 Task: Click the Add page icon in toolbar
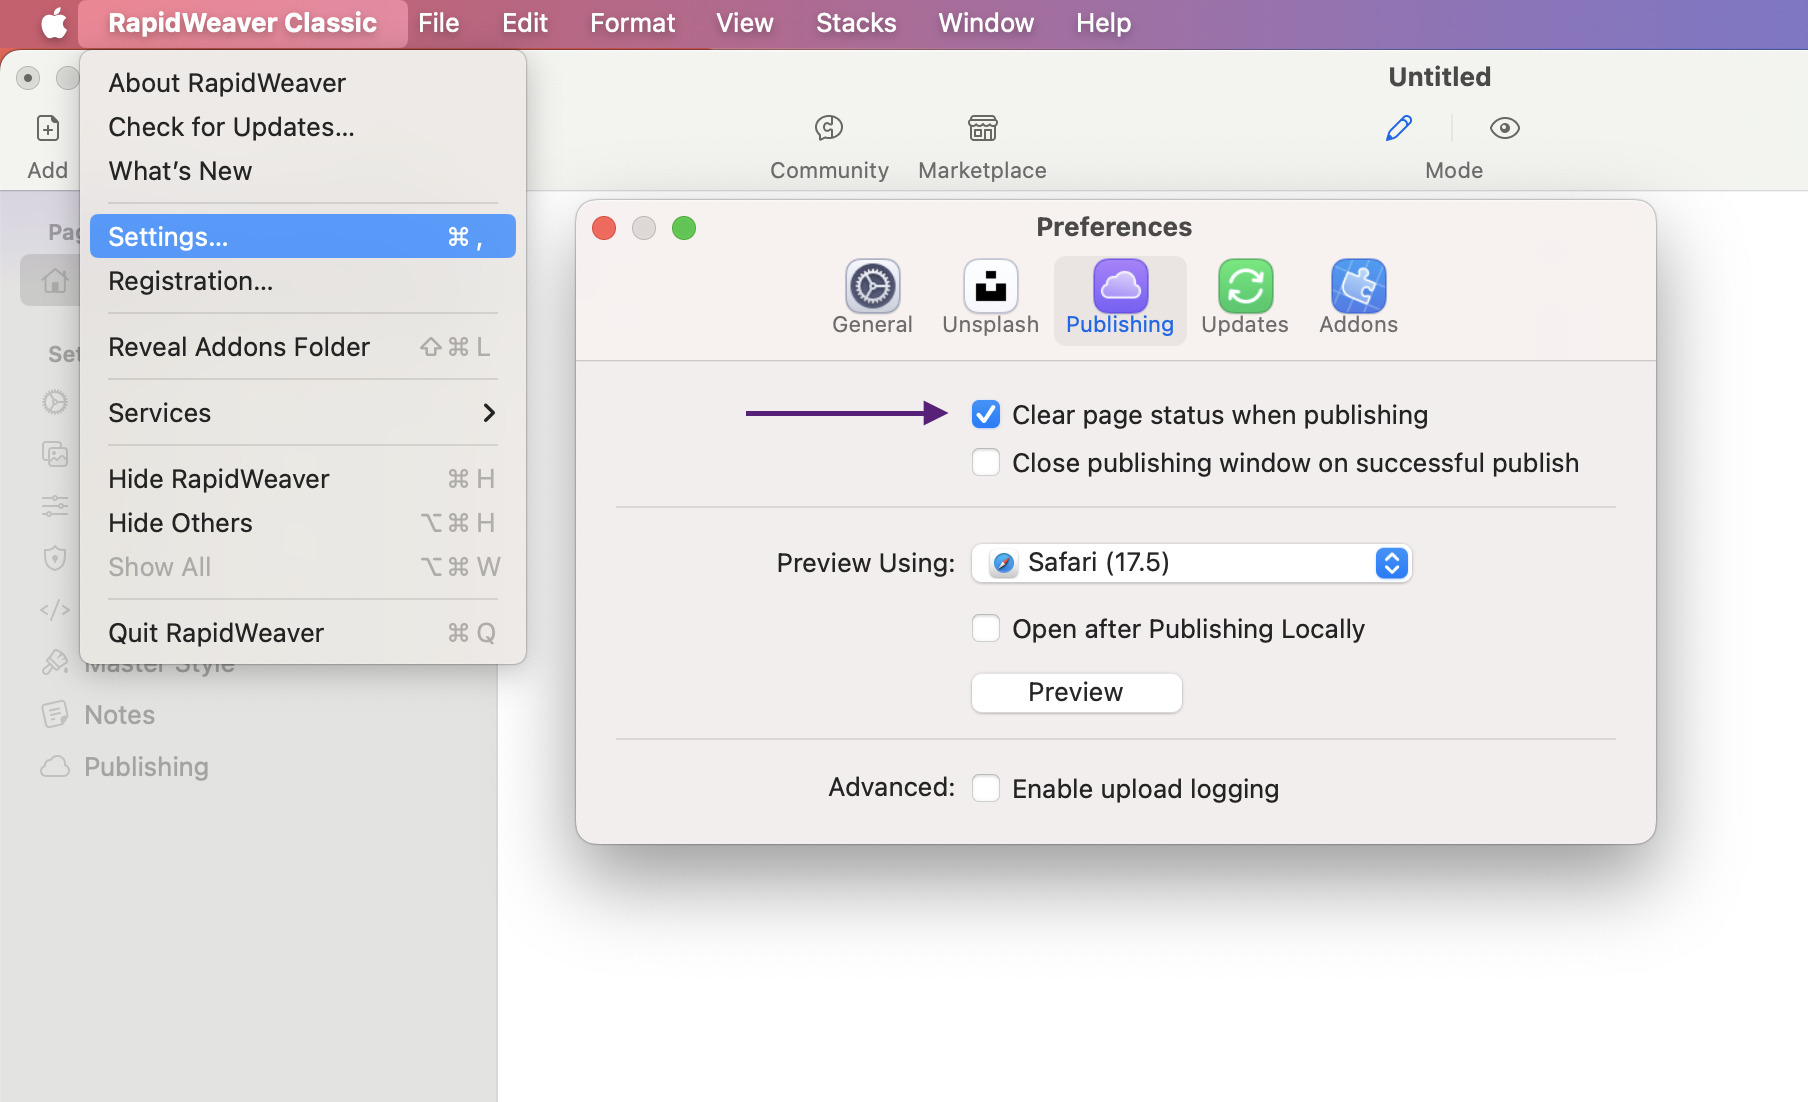point(48,128)
